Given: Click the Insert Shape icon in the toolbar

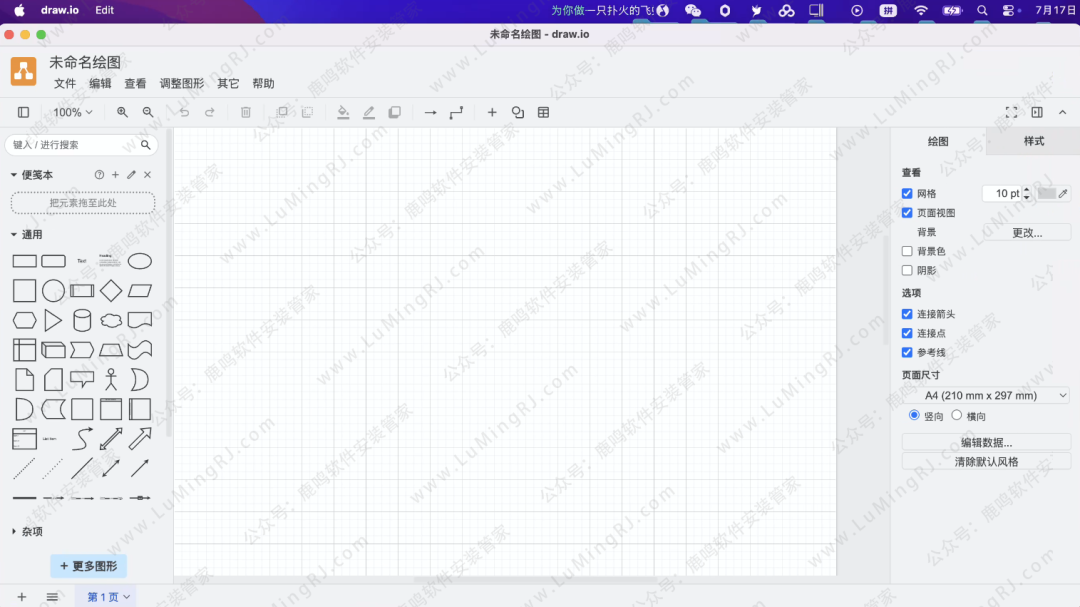Looking at the screenshot, I should [x=517, y=112].
